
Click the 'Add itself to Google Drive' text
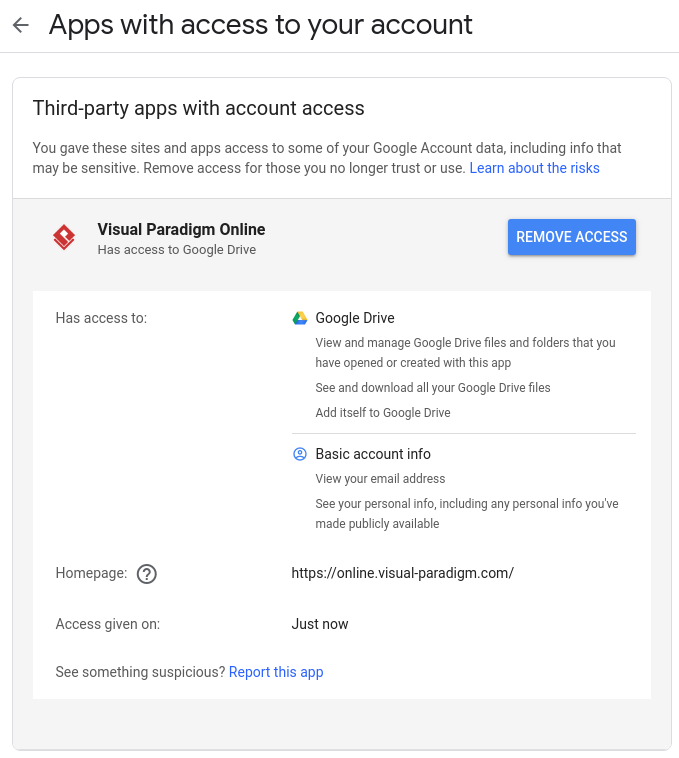[382, 413]
